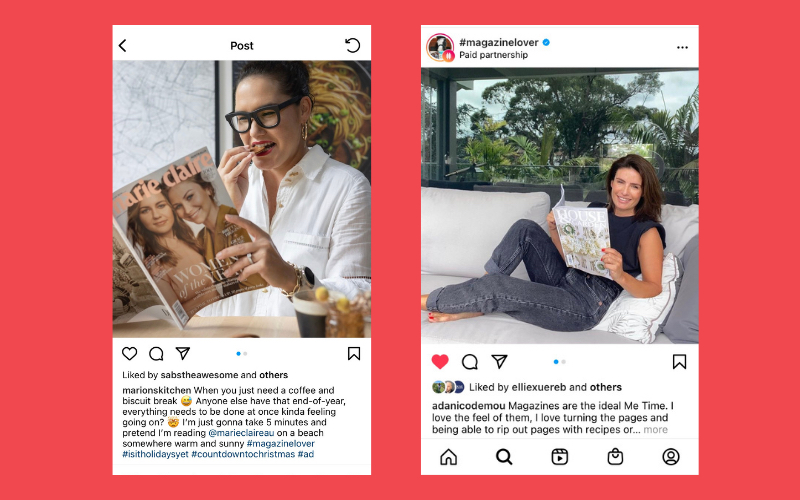Share the adanicodemou post via paper plane icon
Image resolution: width=800 pixels, height=500 pixels.
pos(499,362)
